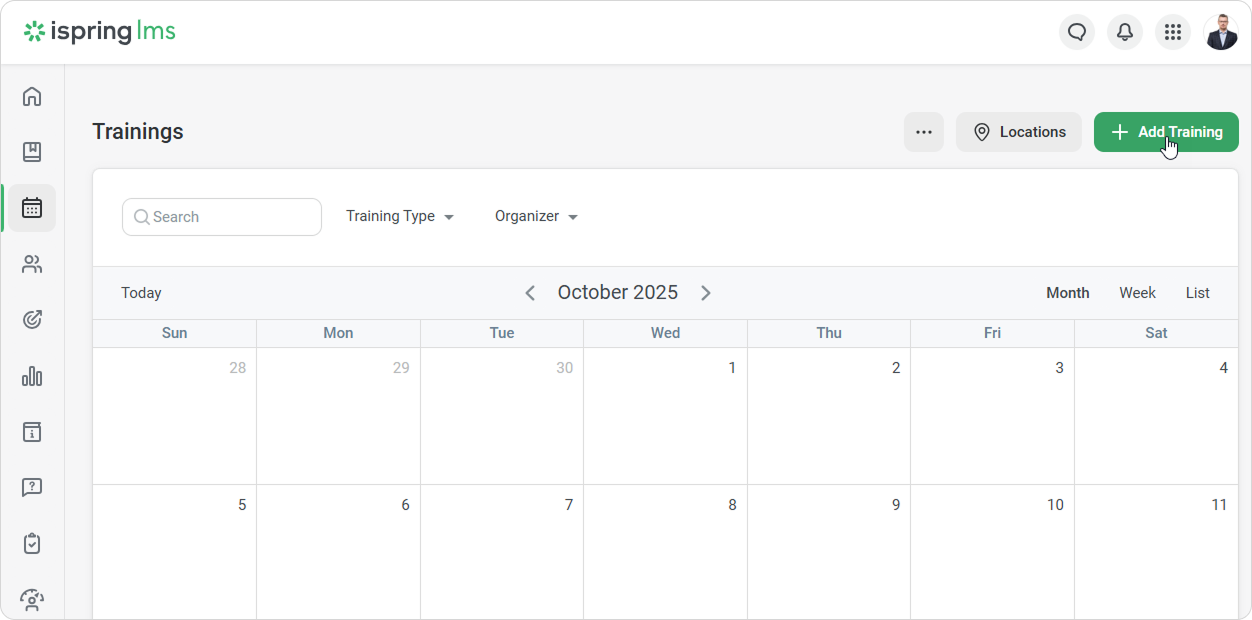Screen dimensions: 1252x620
Task: Open the Home icon in sidebar
Action: click(32, 97)
